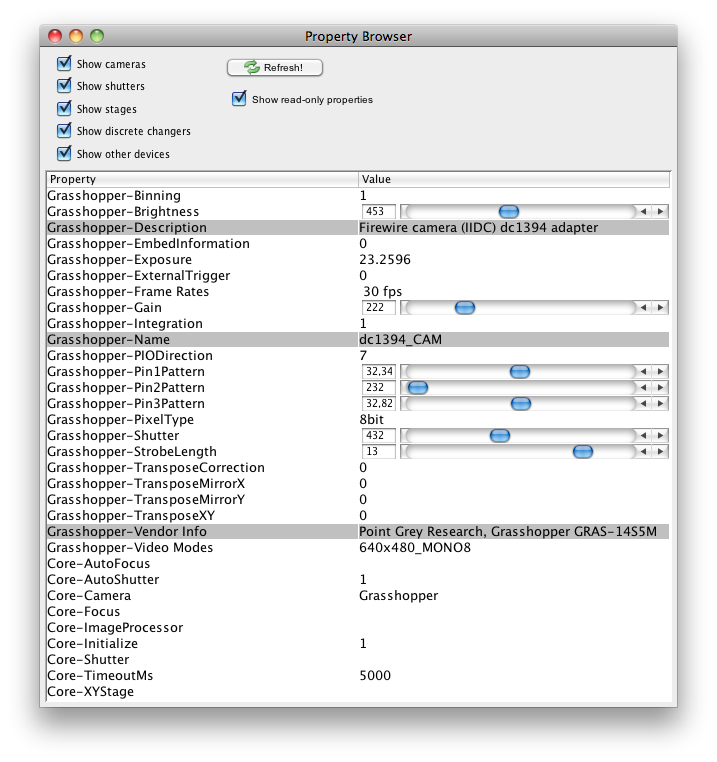Click right arrow of StrobeLength slider

660,452
